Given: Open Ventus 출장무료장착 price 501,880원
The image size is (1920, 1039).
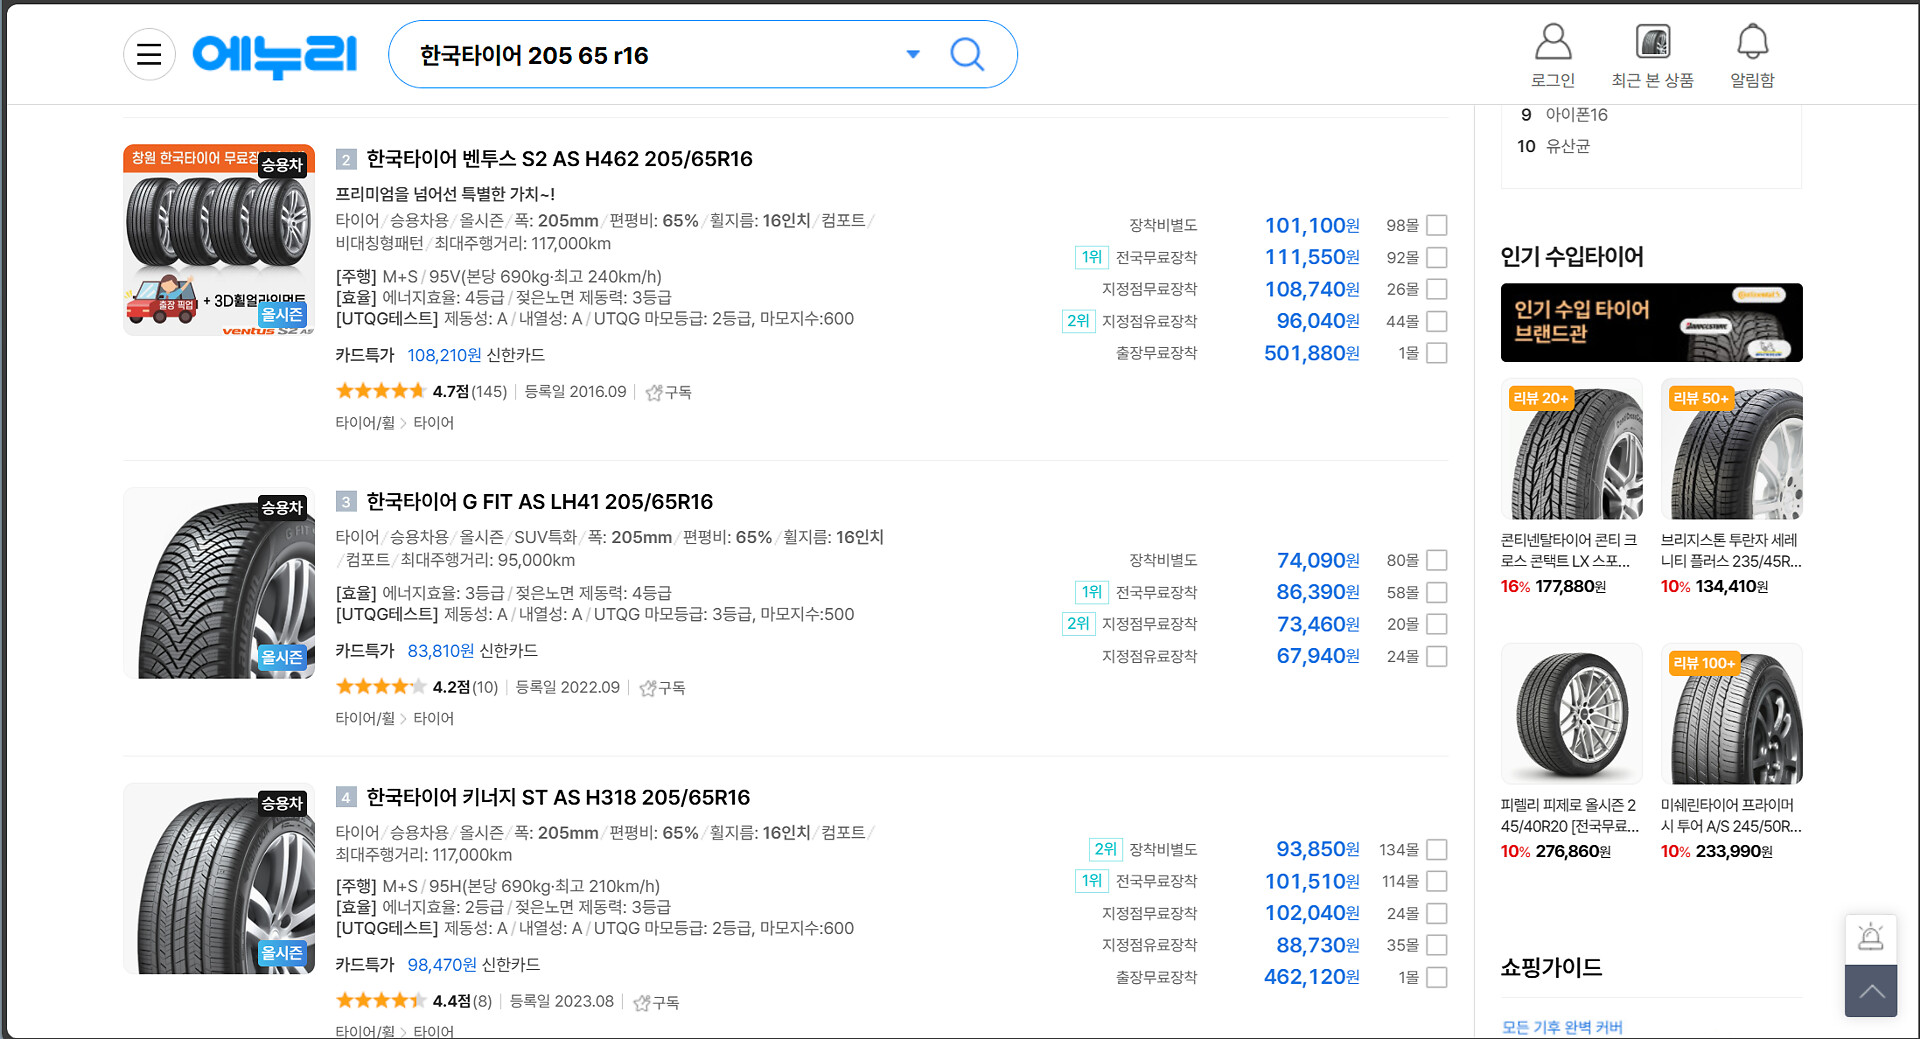Looking at the screenshot, I should pos(1312,353).
